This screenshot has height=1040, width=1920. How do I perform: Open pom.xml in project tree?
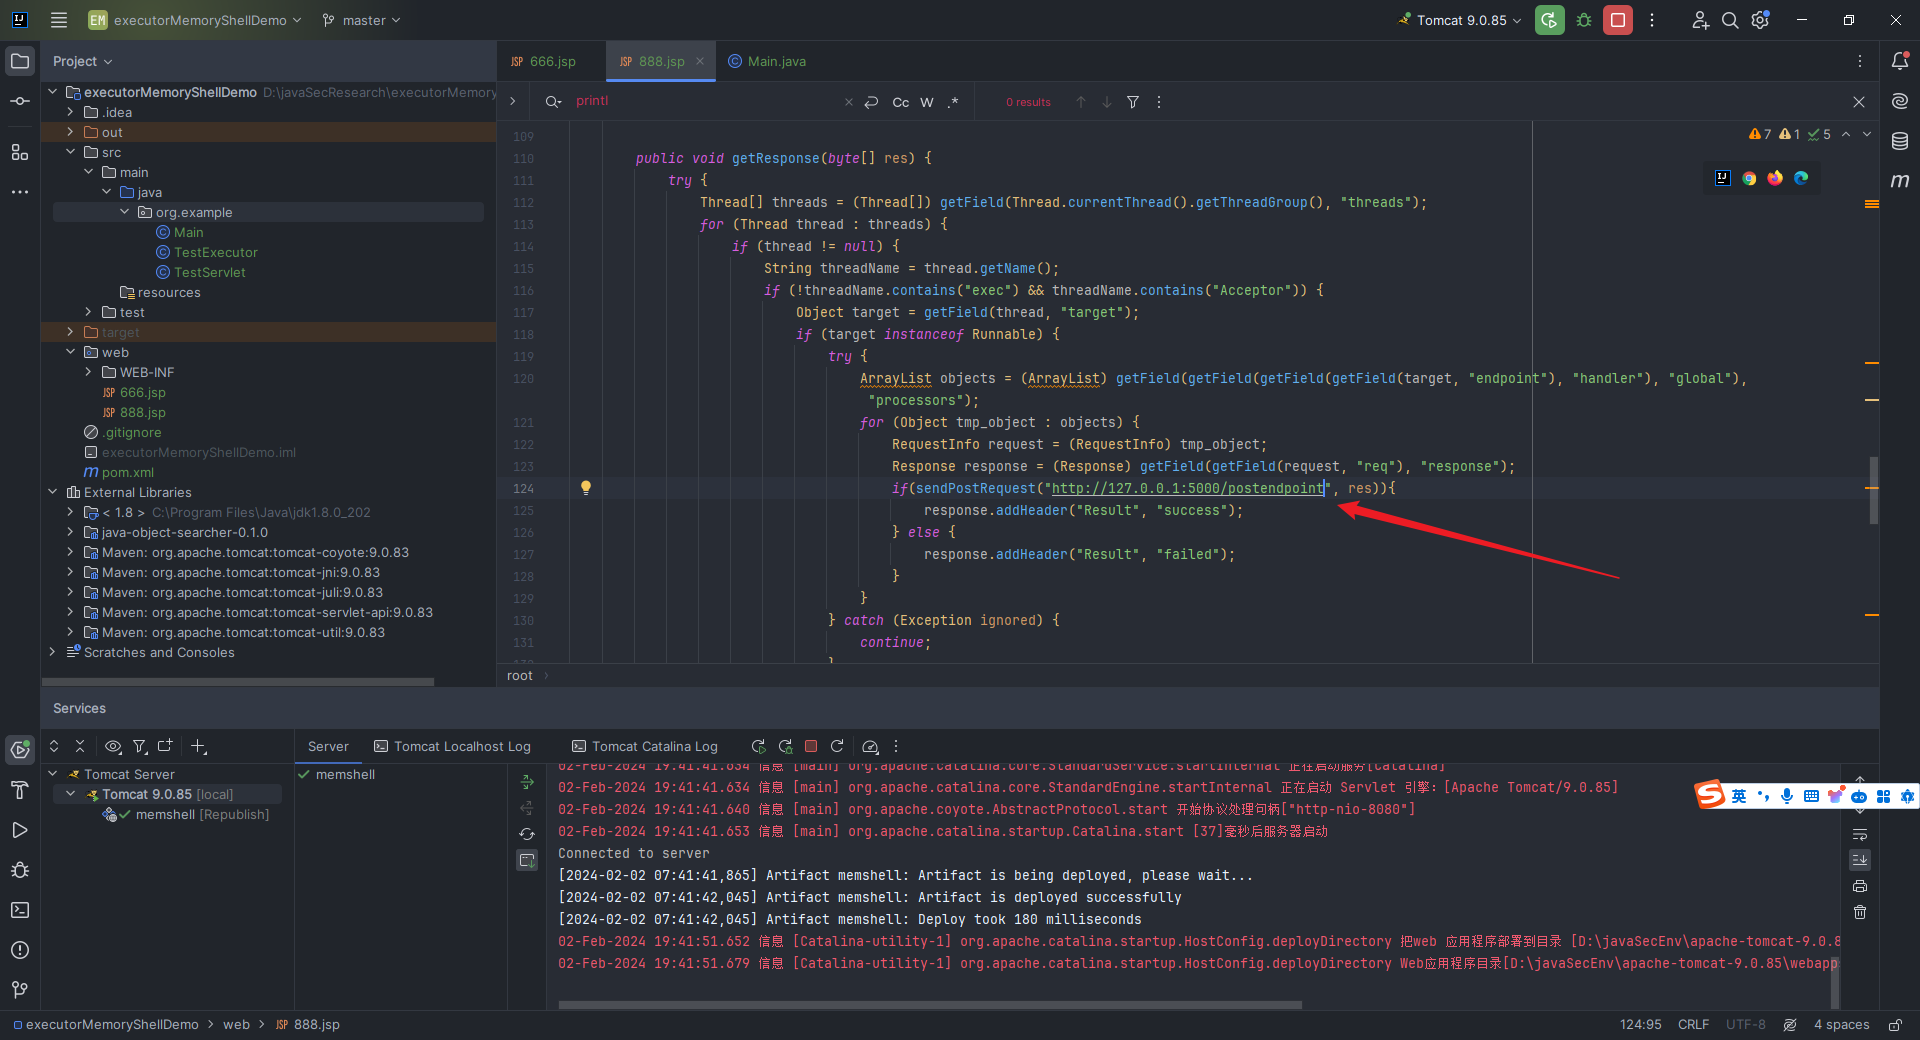pyautogui.click(x=119, y=472)
